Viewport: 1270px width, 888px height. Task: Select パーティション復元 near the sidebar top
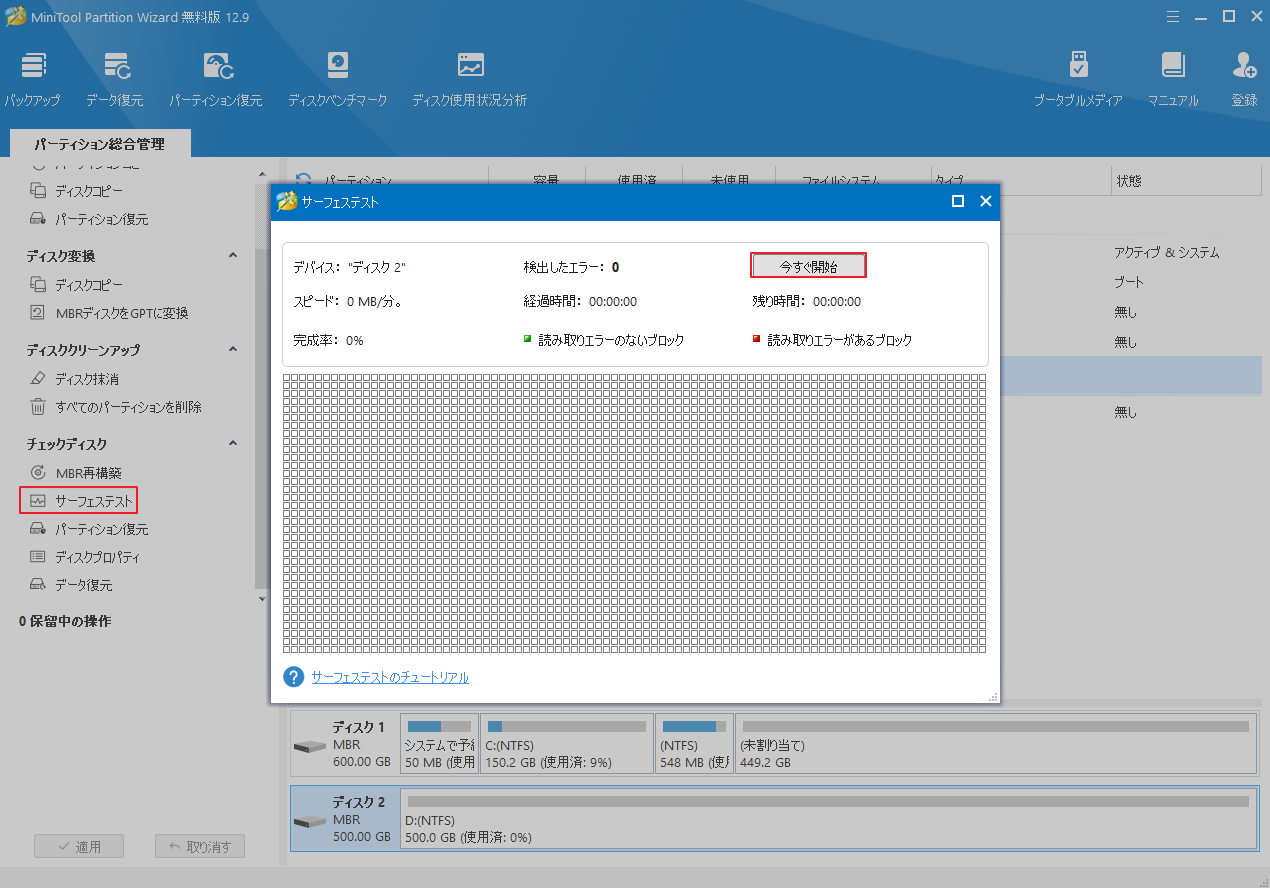tap(89, 219)
